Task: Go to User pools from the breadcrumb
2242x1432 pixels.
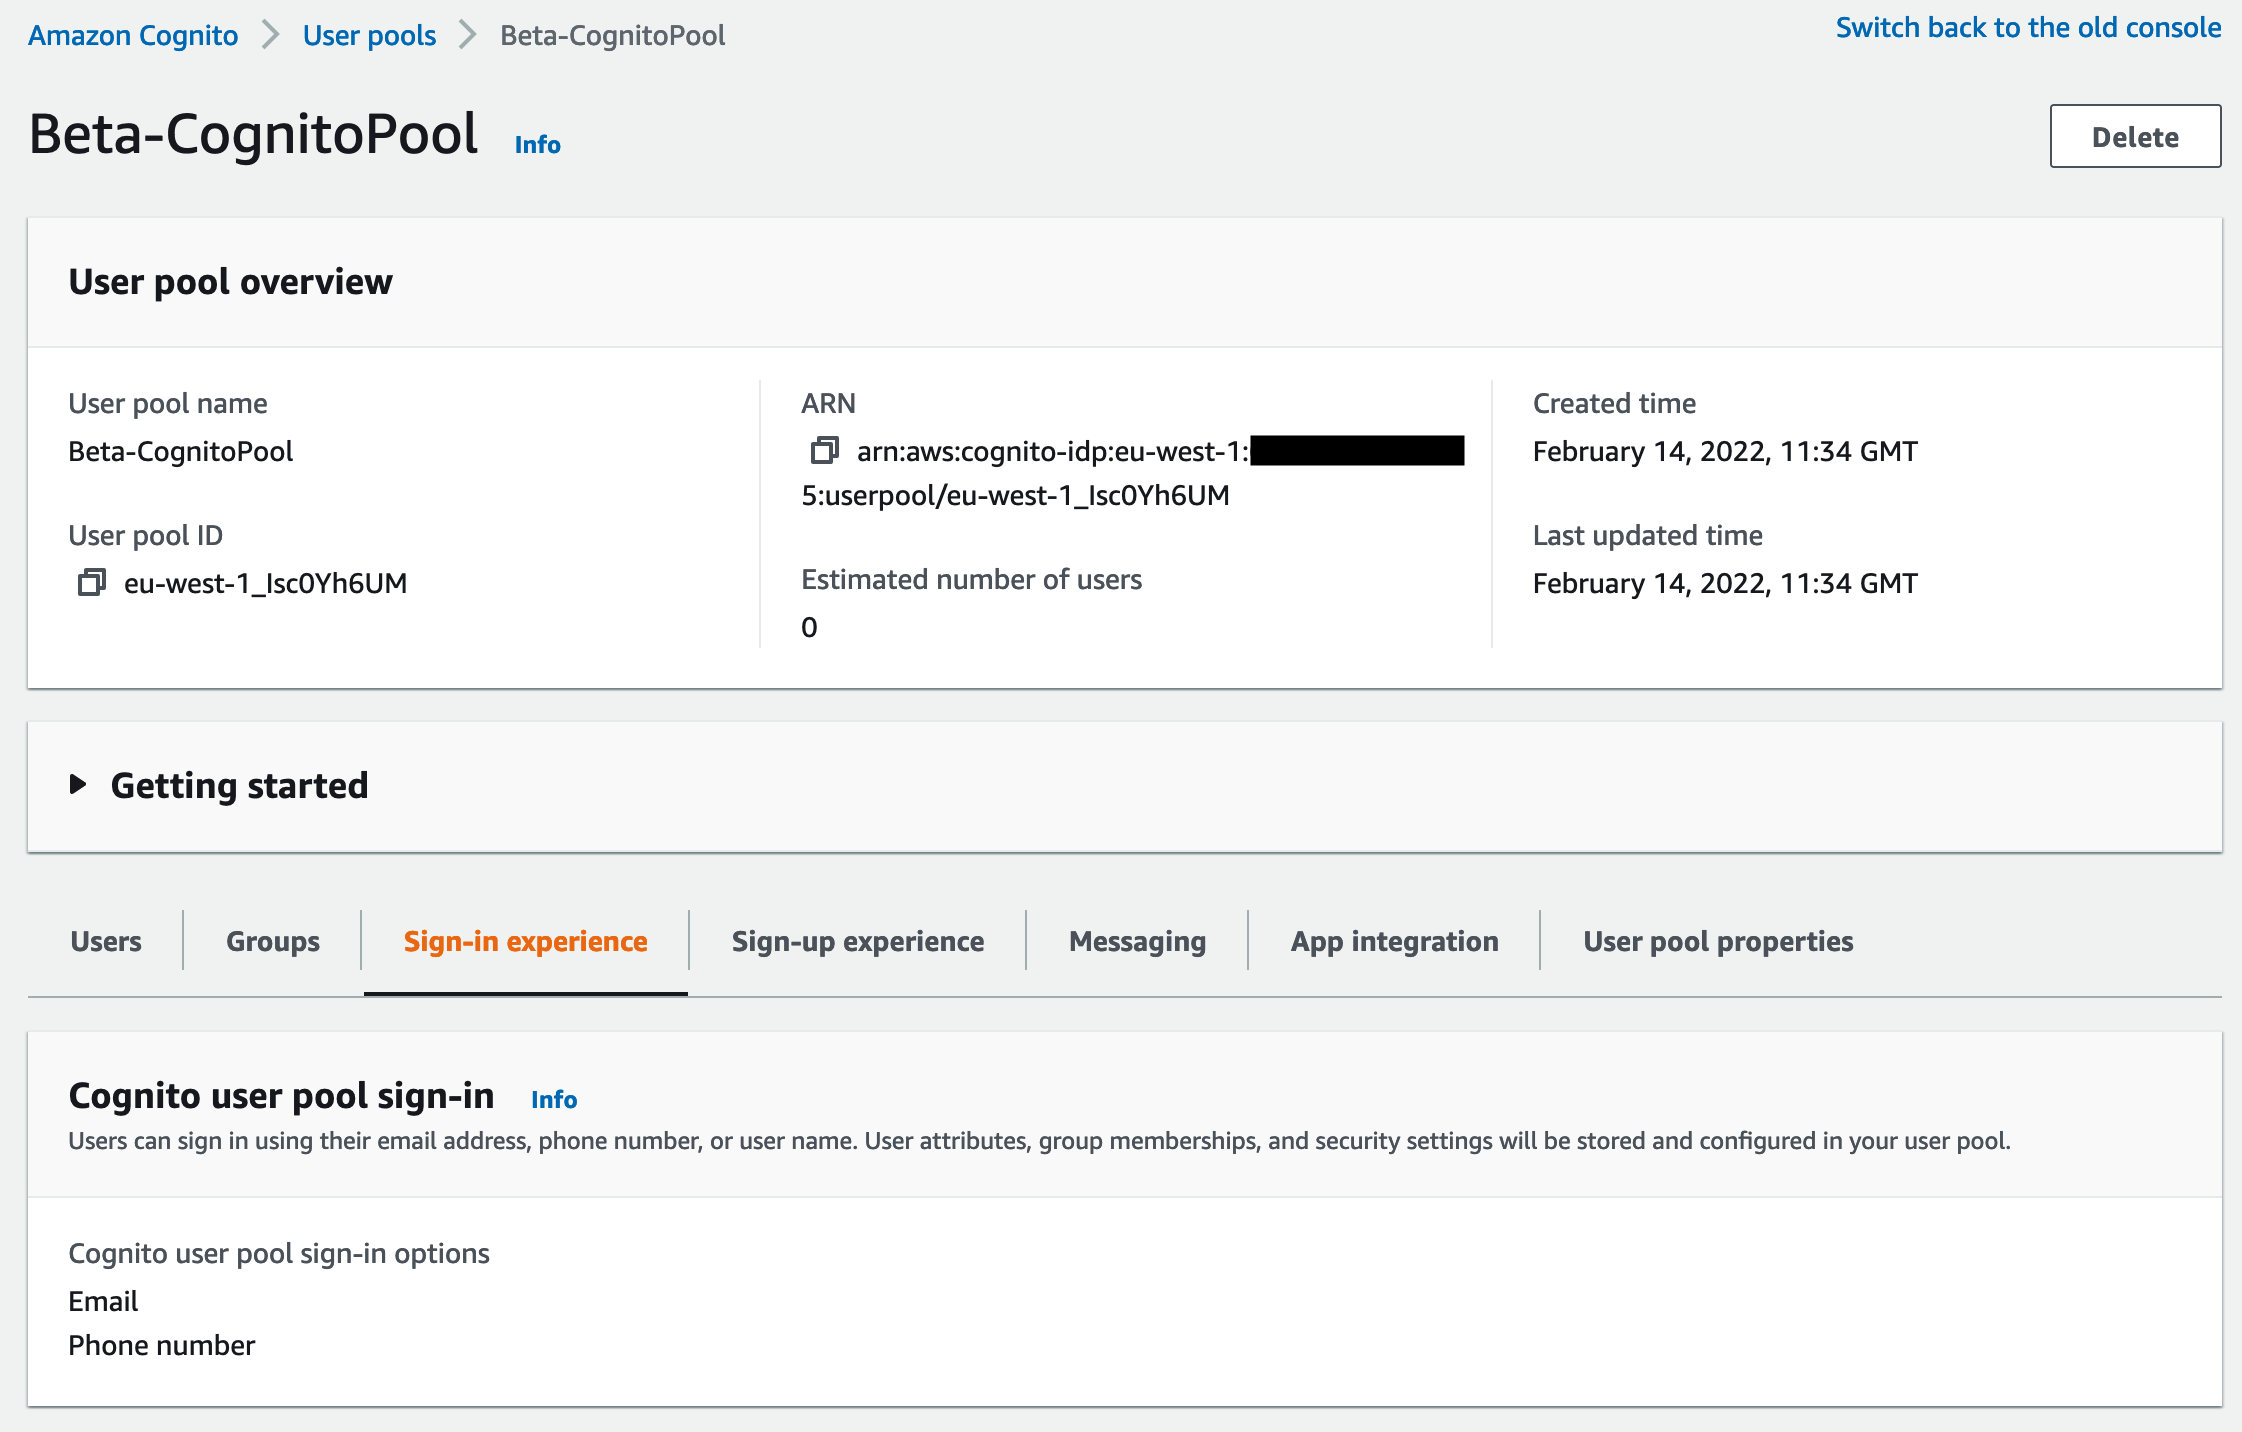Action: click(x=368, y=34)
